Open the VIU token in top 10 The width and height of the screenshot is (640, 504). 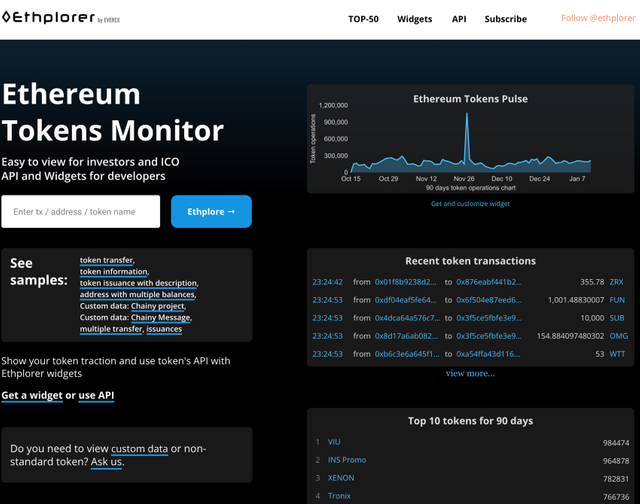click(334, 442)
